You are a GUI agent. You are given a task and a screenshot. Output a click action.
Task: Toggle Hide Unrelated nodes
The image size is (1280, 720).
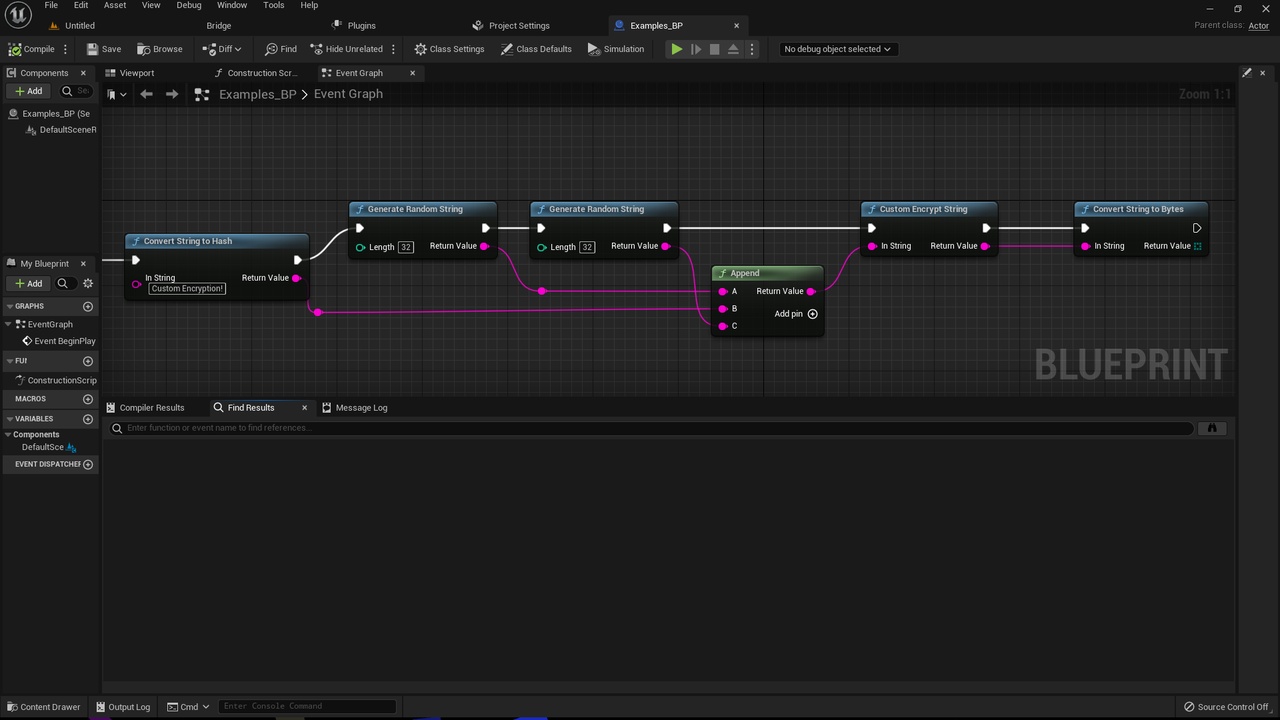(347, 49)
